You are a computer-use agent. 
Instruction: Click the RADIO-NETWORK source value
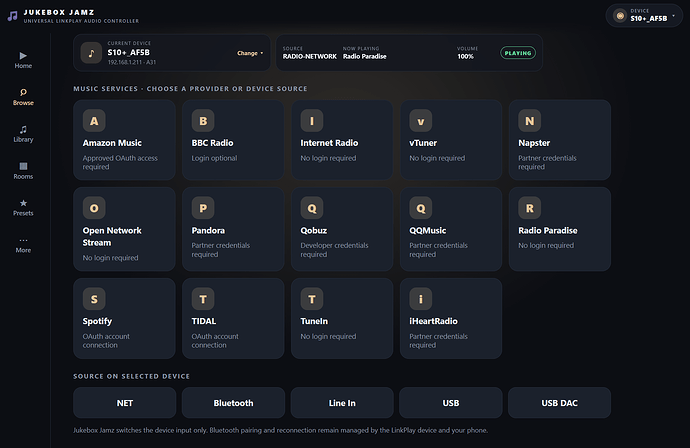309,56
